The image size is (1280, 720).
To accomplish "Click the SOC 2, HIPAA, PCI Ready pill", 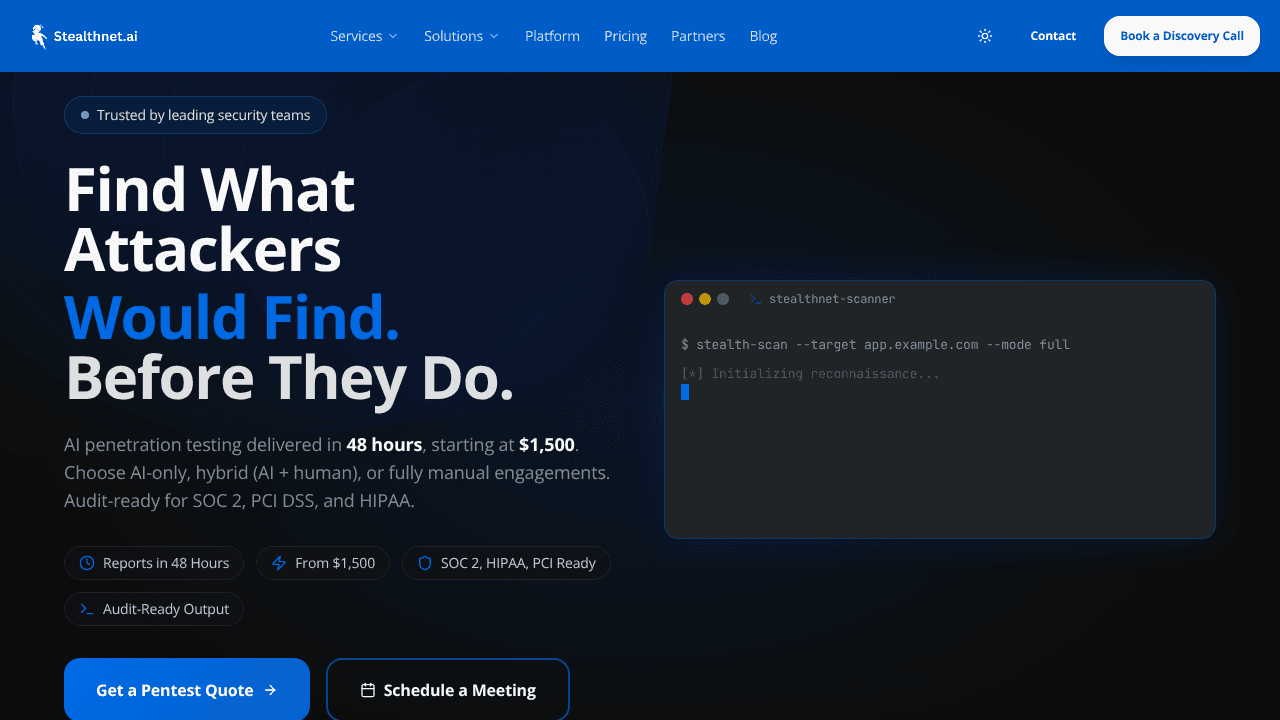I will coord(506,563).
